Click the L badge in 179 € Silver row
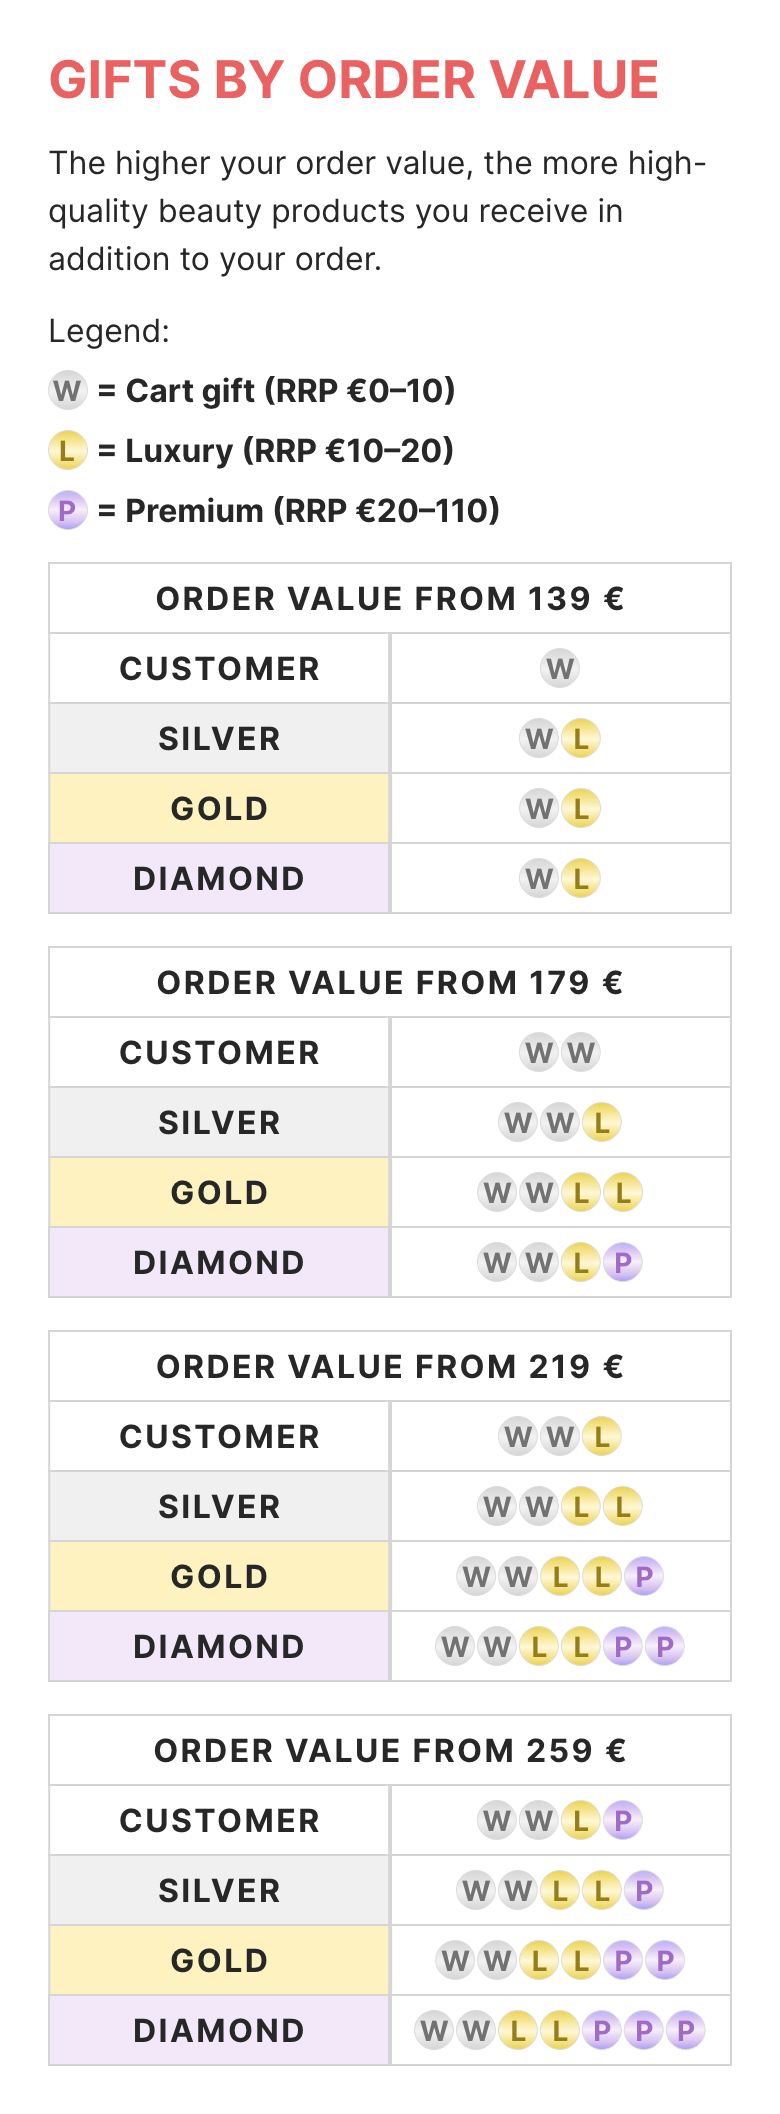This screenshot has height=2114, width=780. [x=602, y=1122]
